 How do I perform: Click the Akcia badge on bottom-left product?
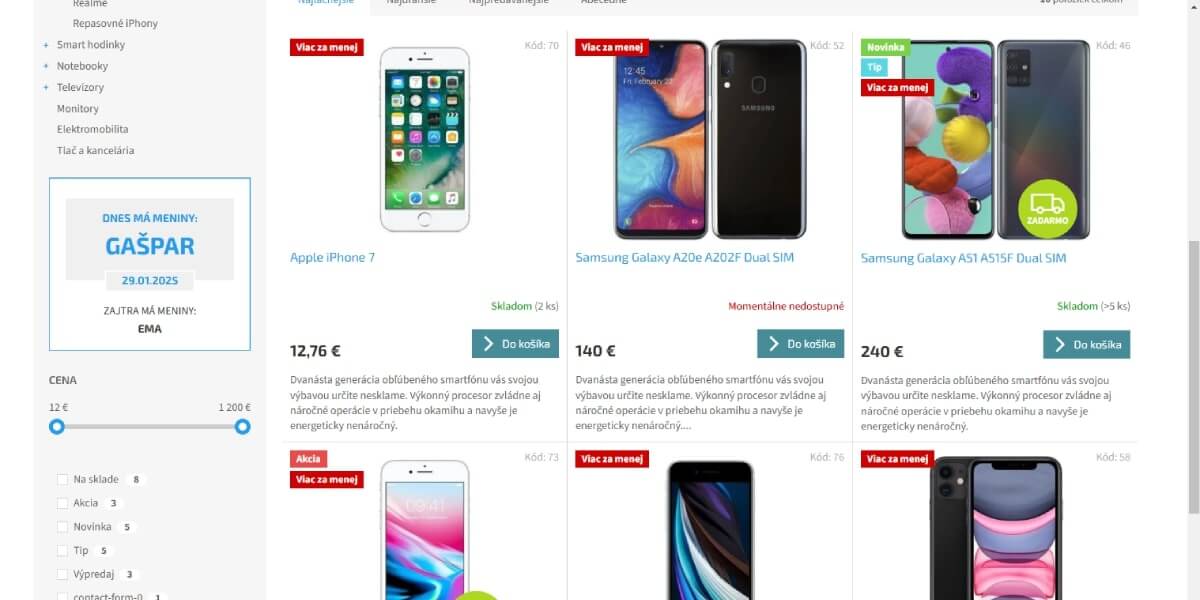pyautogui.click(x=309, y=459)
